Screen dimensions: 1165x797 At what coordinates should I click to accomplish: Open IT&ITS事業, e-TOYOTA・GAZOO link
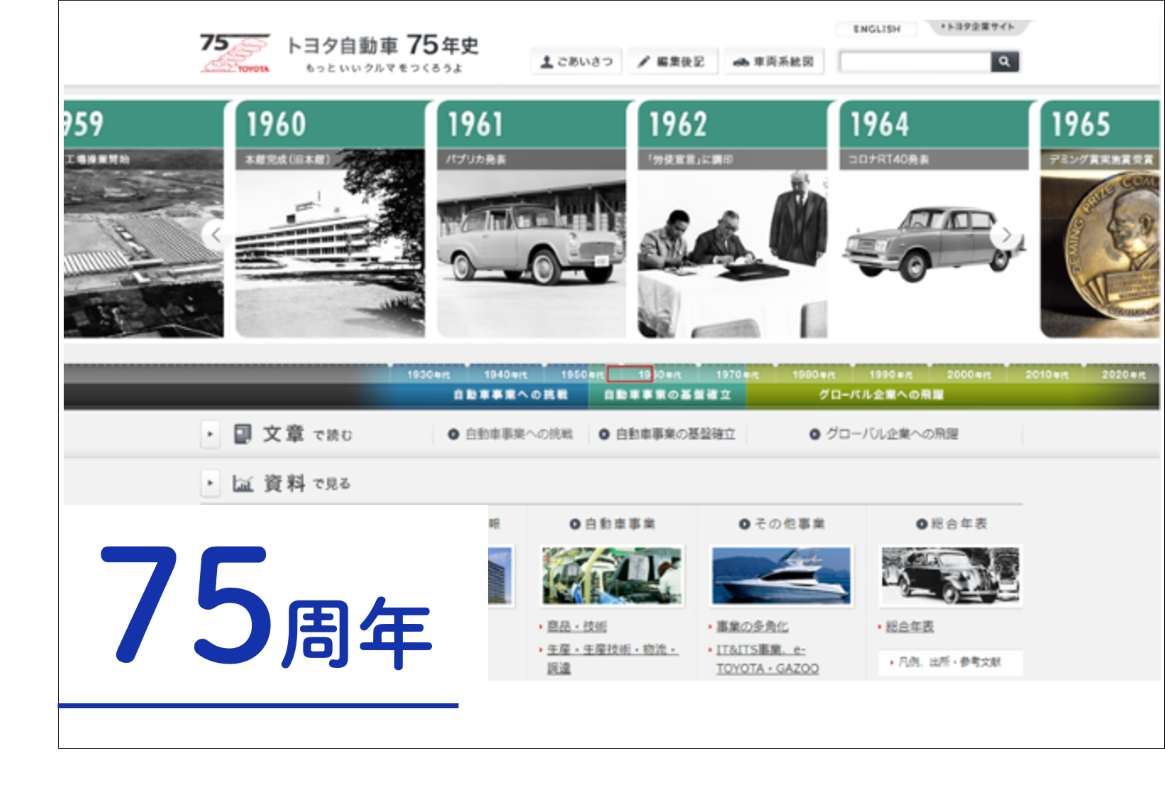[x=768, y=659]
